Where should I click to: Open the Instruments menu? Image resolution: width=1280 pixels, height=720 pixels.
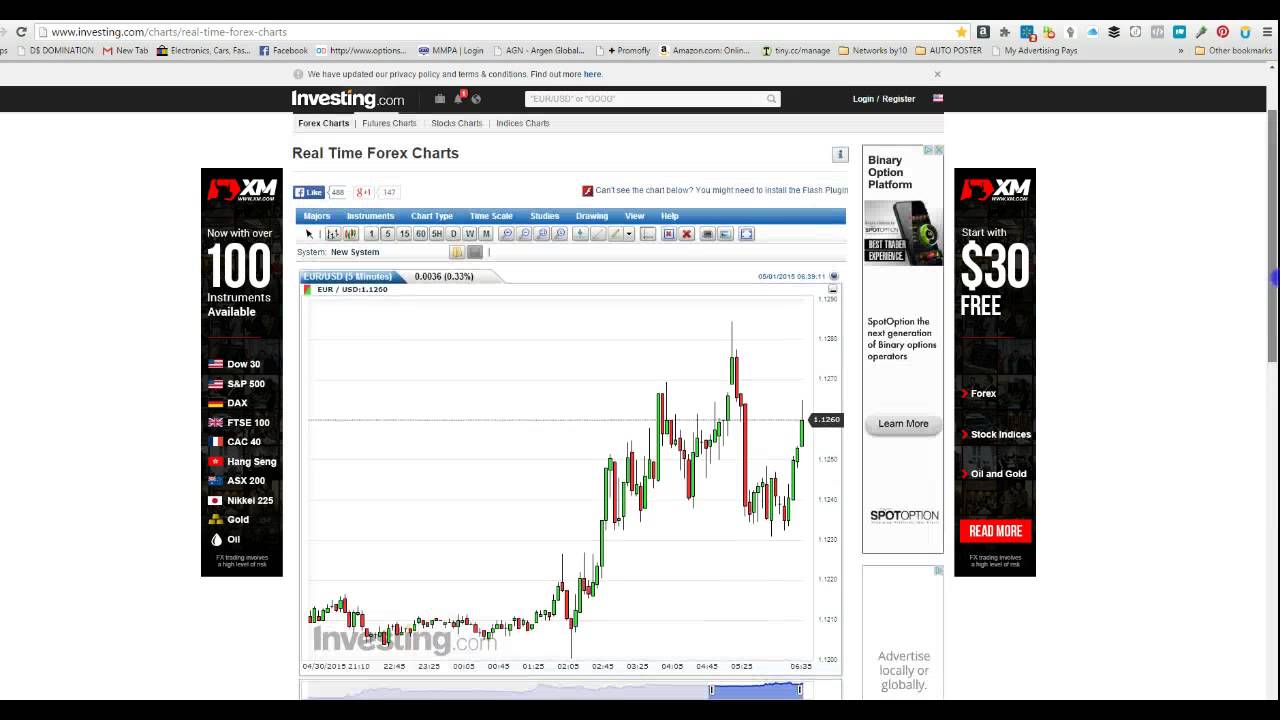click(371, 216)
